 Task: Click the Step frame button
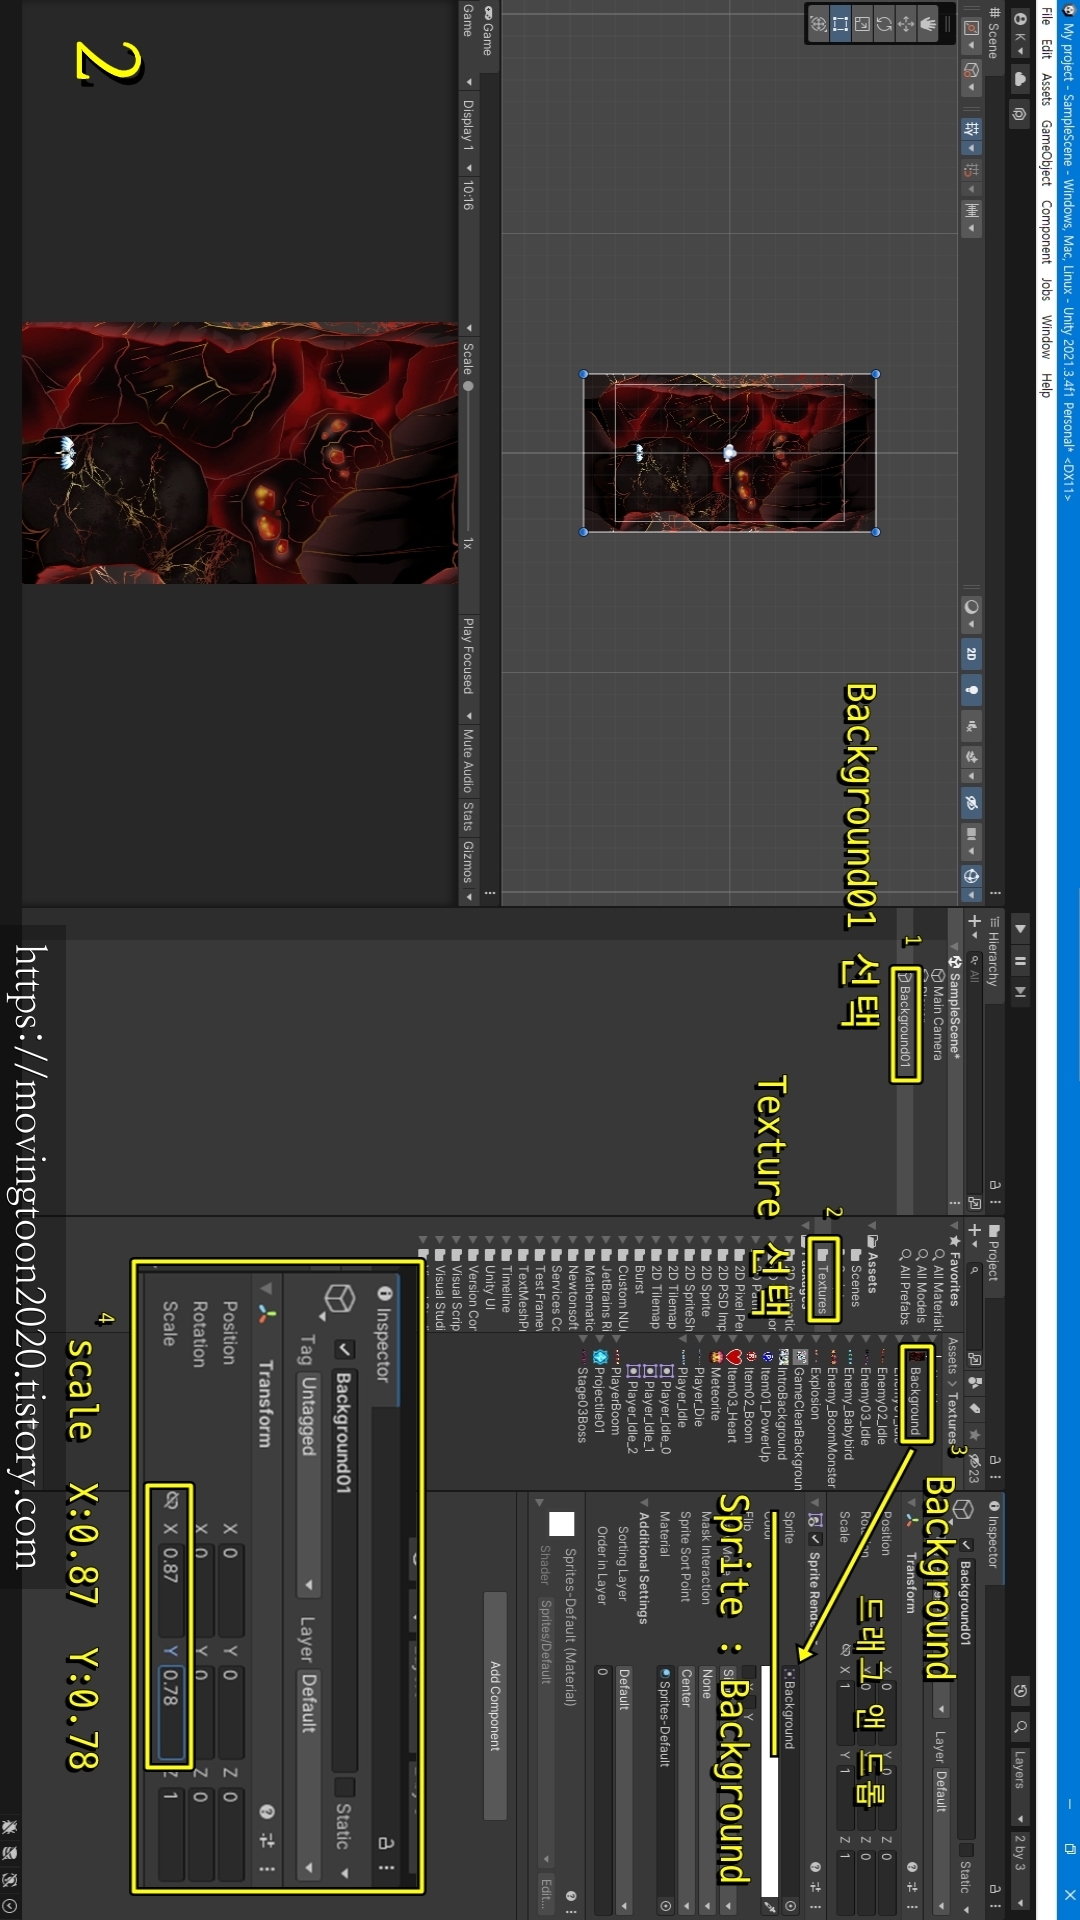1020,992
